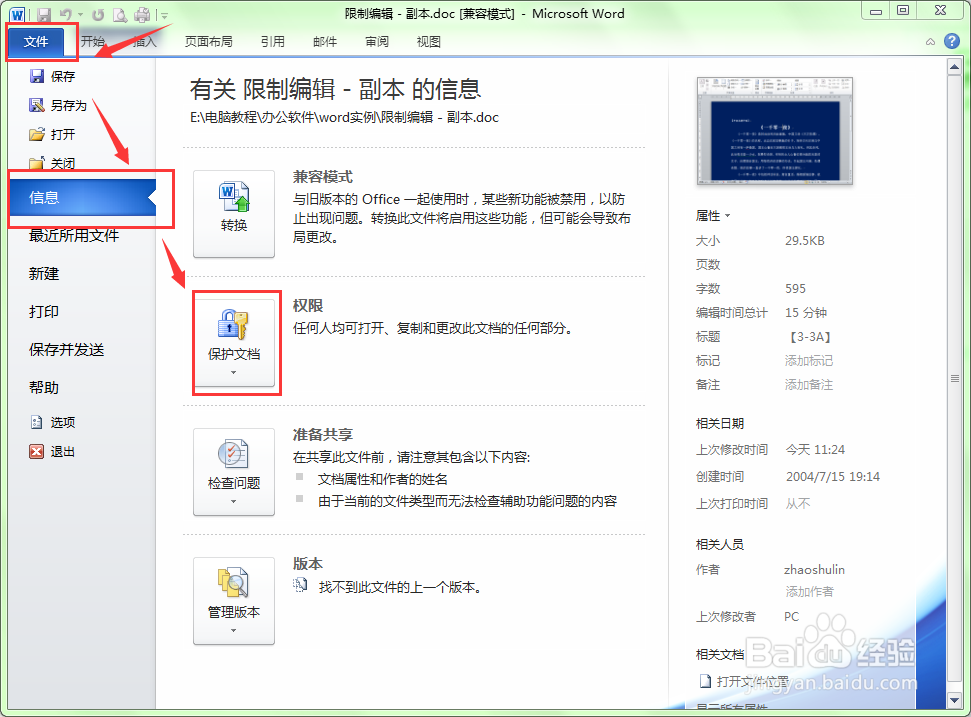The image size is (971, 717).
Task: Select 信息 in the backstage menu
Action: coord(82,198)
